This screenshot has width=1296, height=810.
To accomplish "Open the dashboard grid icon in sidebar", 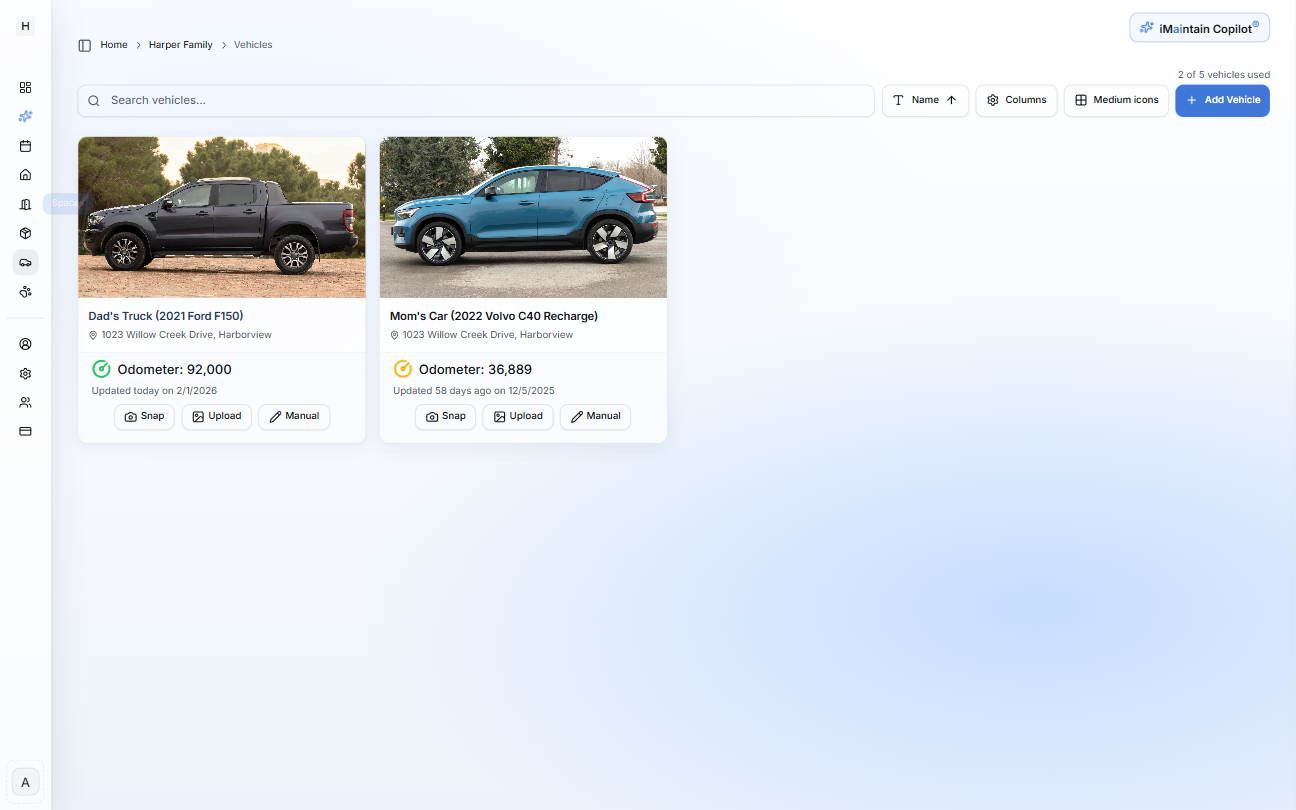I will coord(25,87).
